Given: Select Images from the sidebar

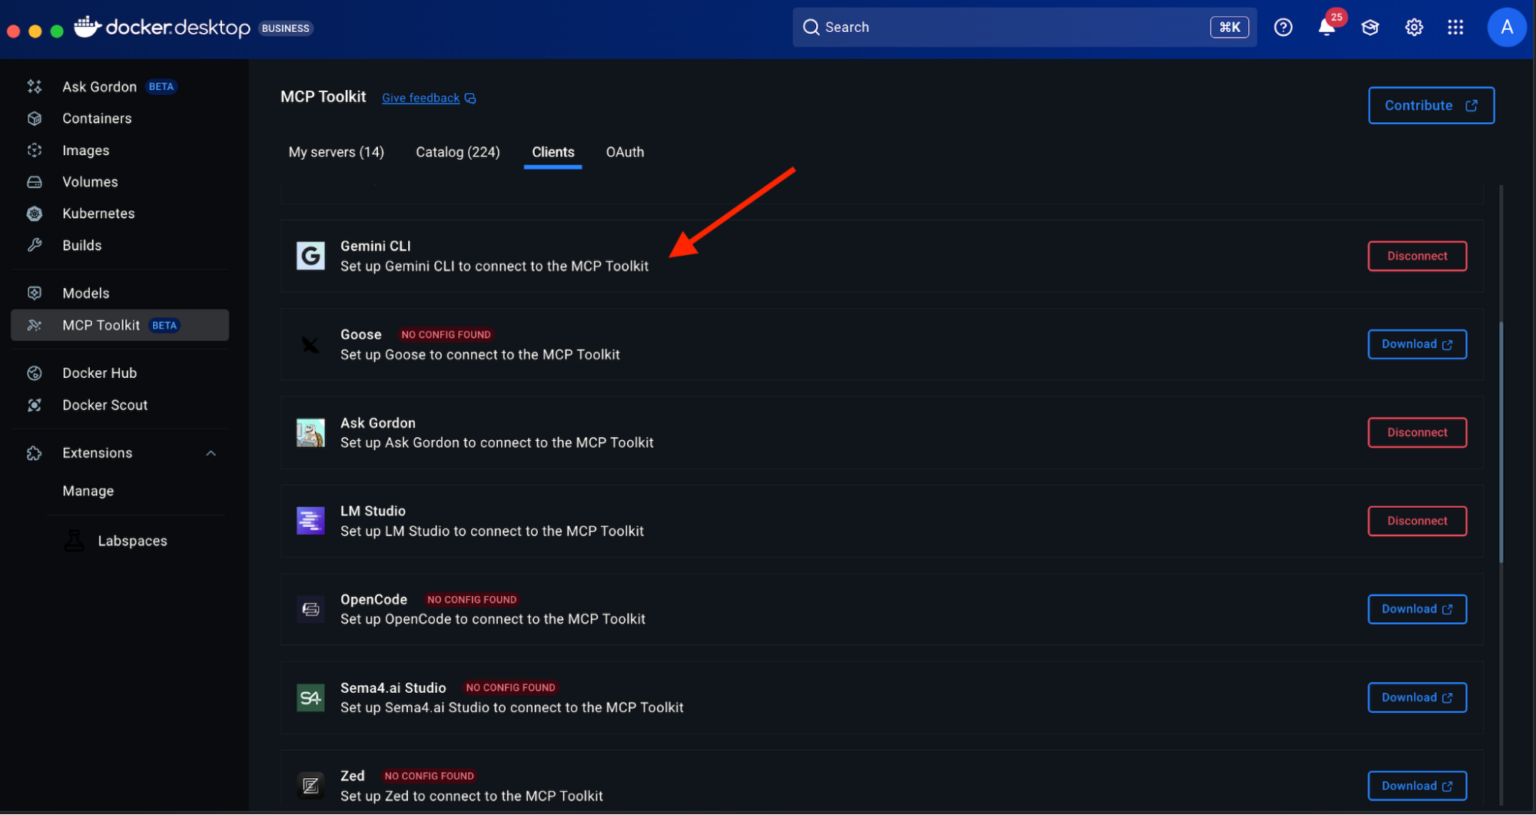Looking at the screenshot, I should (x=83, y=150).
